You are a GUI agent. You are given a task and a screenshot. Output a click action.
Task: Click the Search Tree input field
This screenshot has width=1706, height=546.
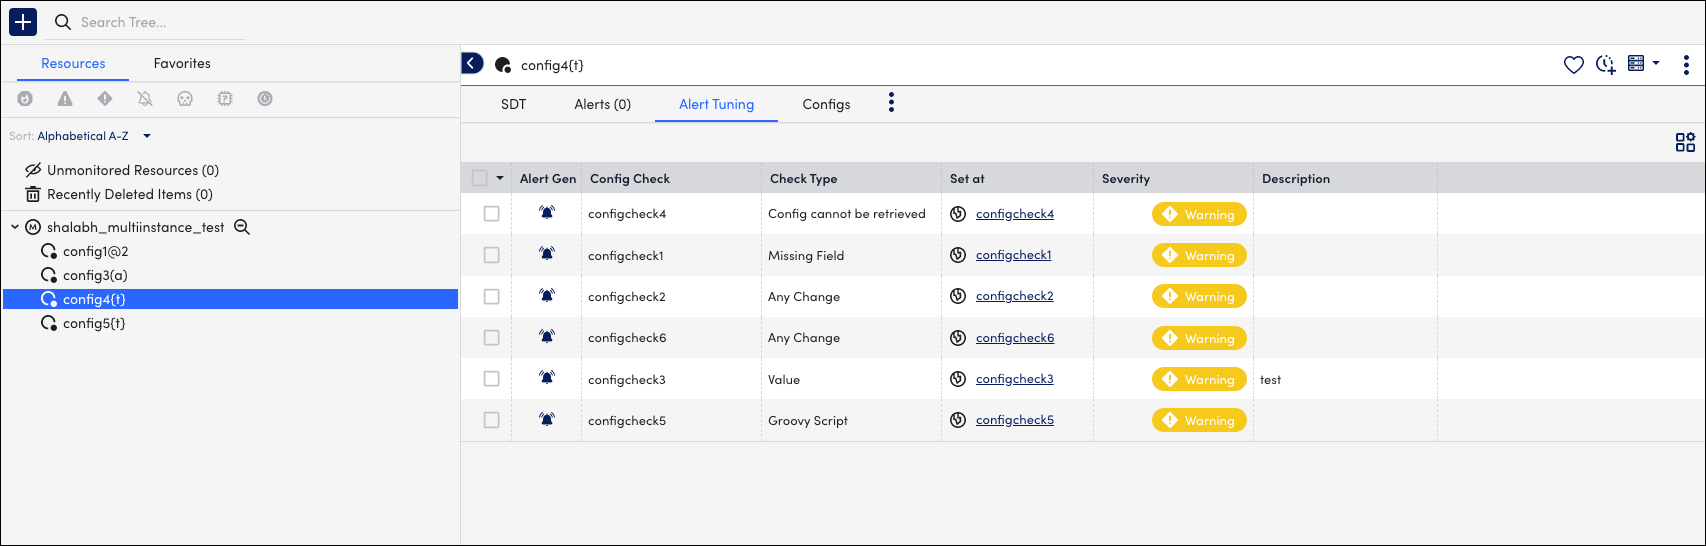[160, 22]
